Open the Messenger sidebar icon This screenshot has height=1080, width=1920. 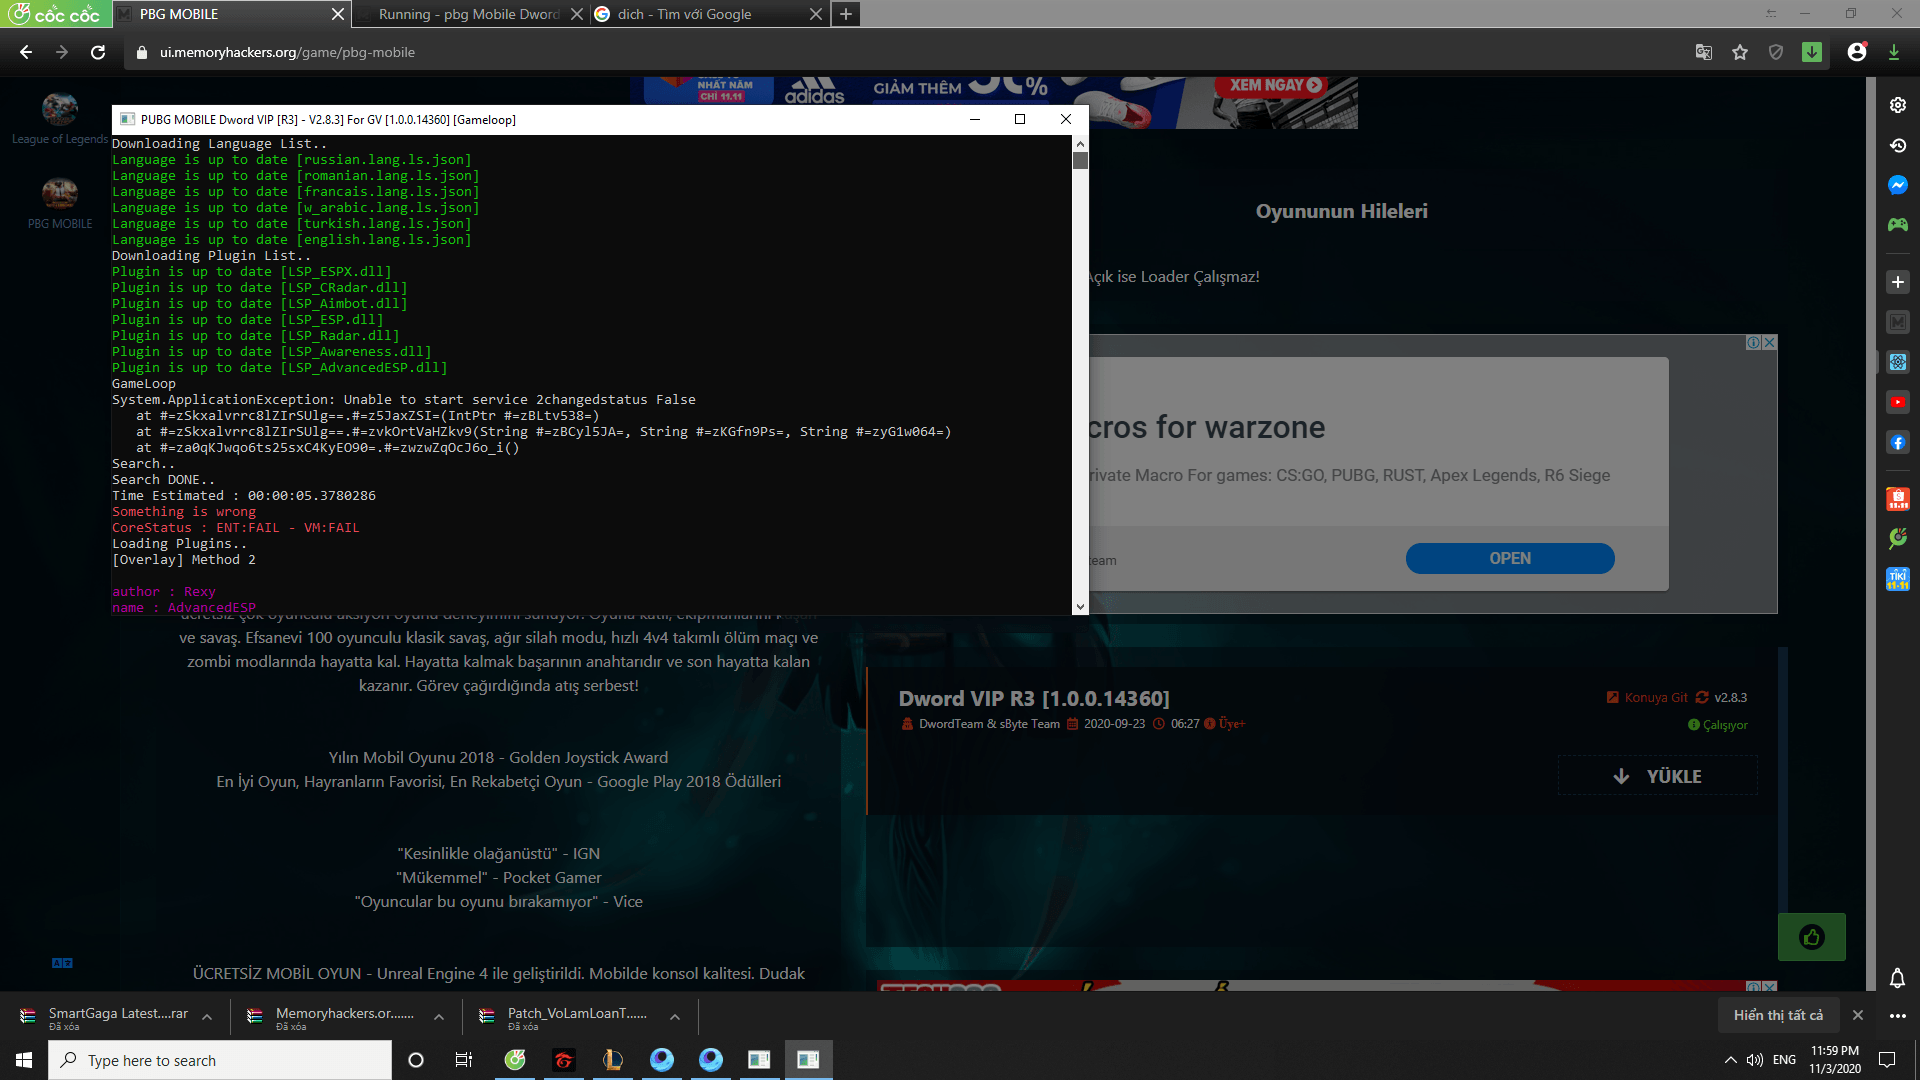point(1897,185)
